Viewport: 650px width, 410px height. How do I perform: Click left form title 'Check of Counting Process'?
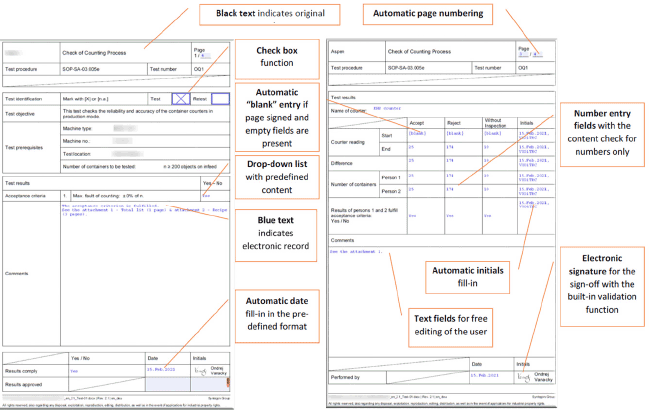94,53
